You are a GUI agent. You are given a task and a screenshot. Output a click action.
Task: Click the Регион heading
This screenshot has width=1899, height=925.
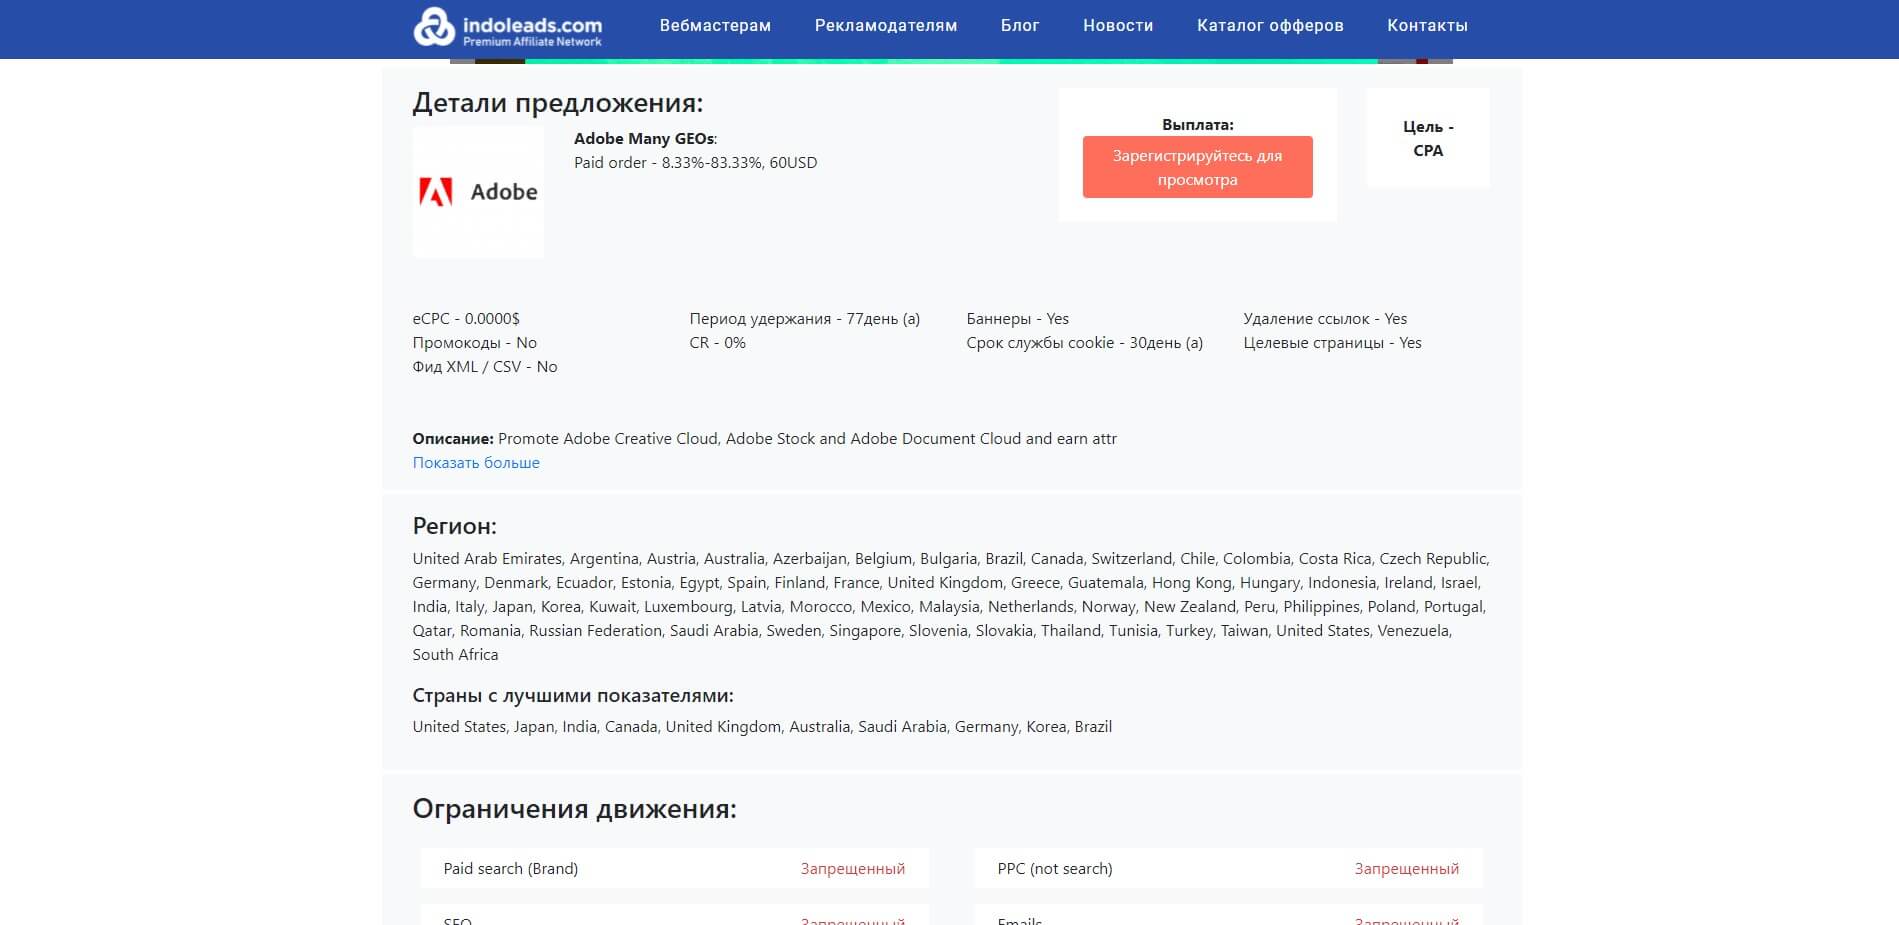(455, 526)
